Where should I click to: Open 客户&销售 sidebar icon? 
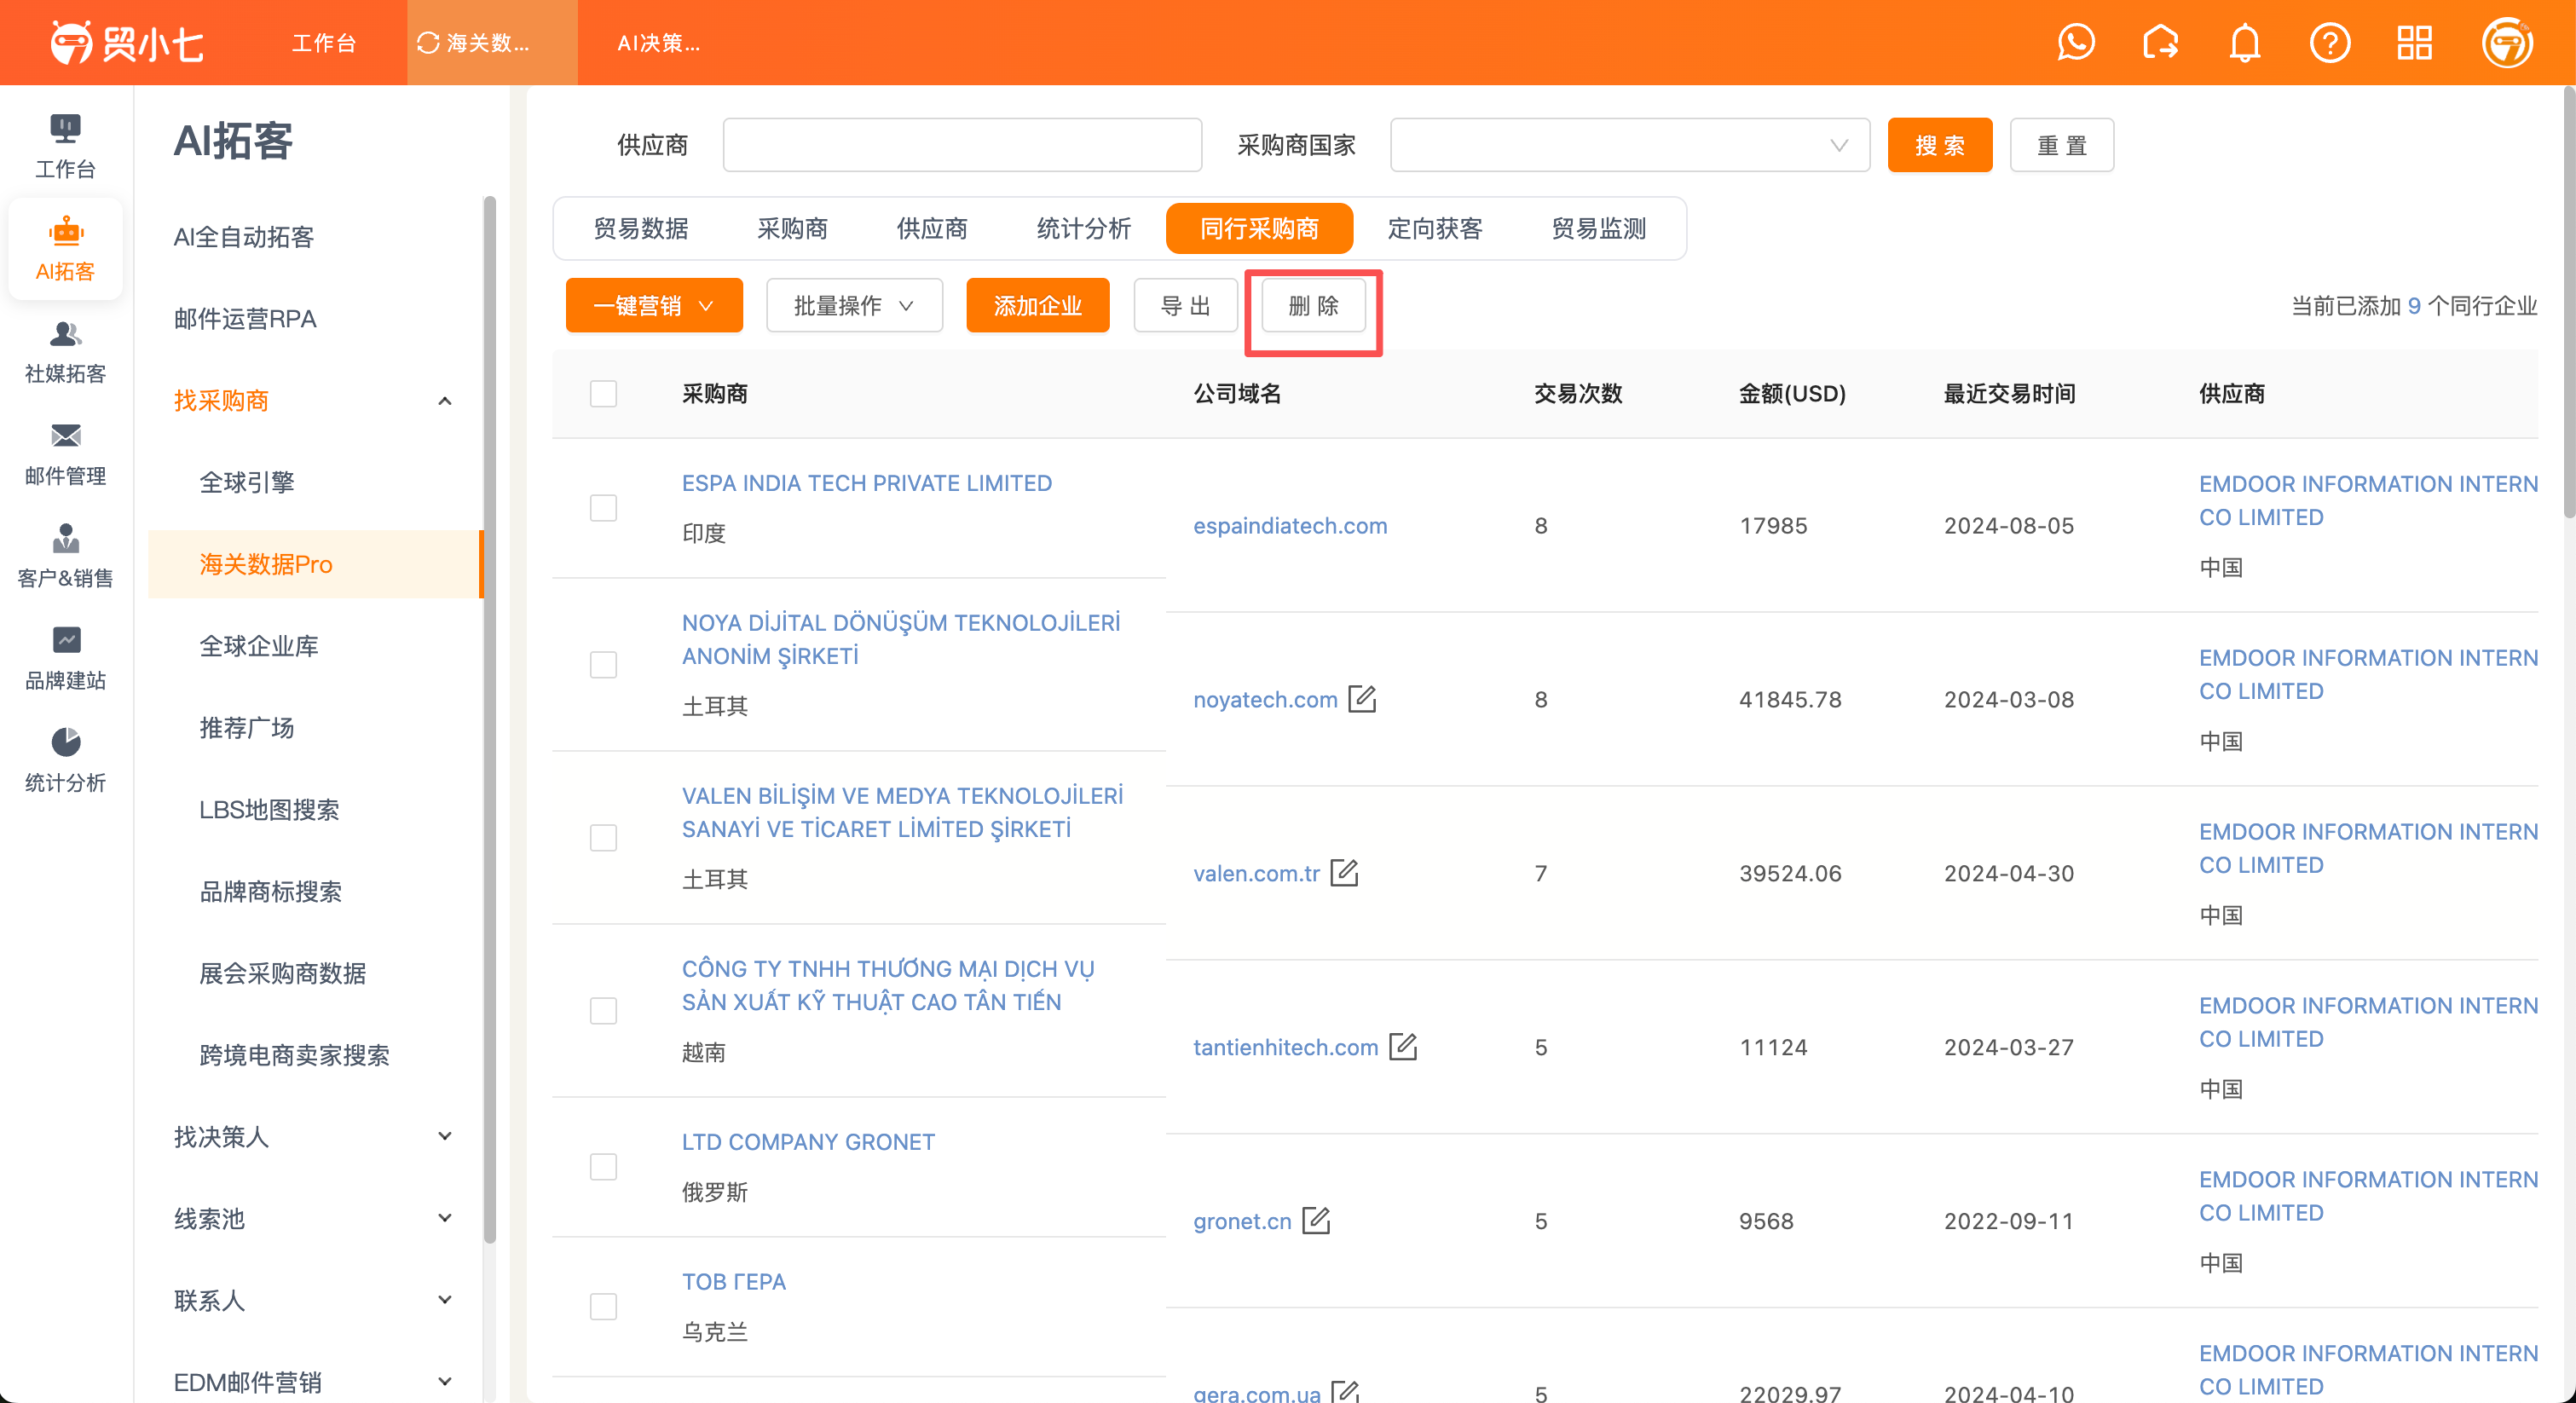coord(65,556)
